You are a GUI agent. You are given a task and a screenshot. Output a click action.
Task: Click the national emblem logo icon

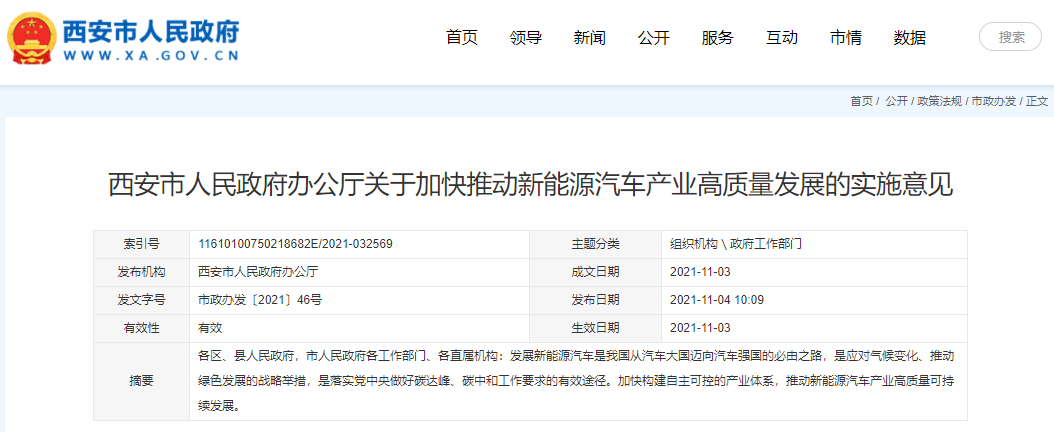point(32,38)
